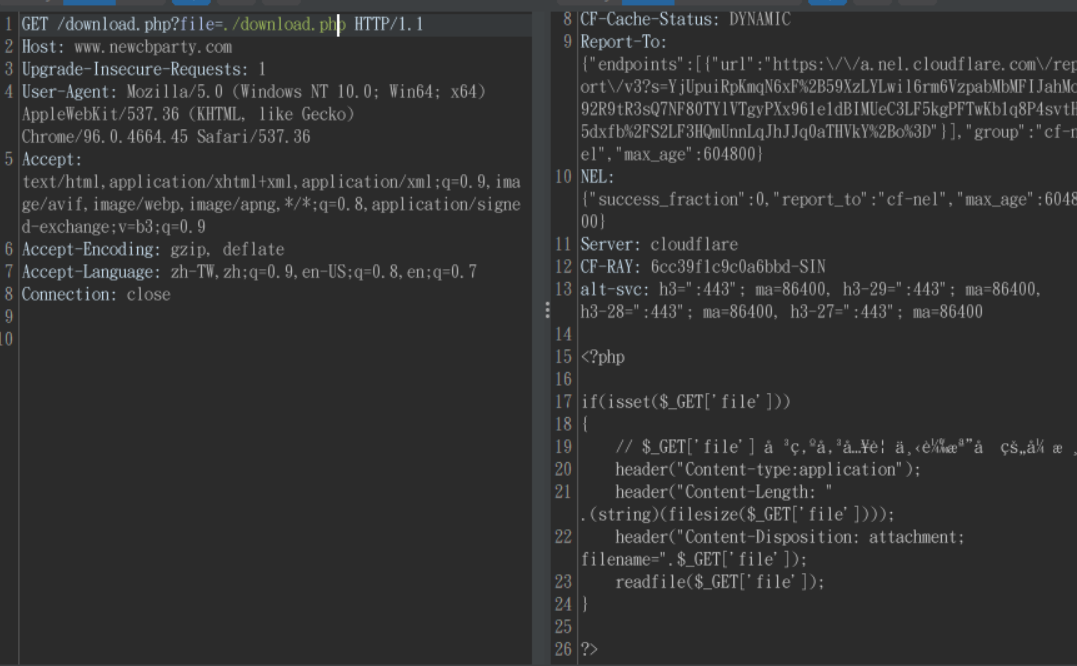Click the Server: cloudflare response header

pyautogui.click(x=659, y=245)
